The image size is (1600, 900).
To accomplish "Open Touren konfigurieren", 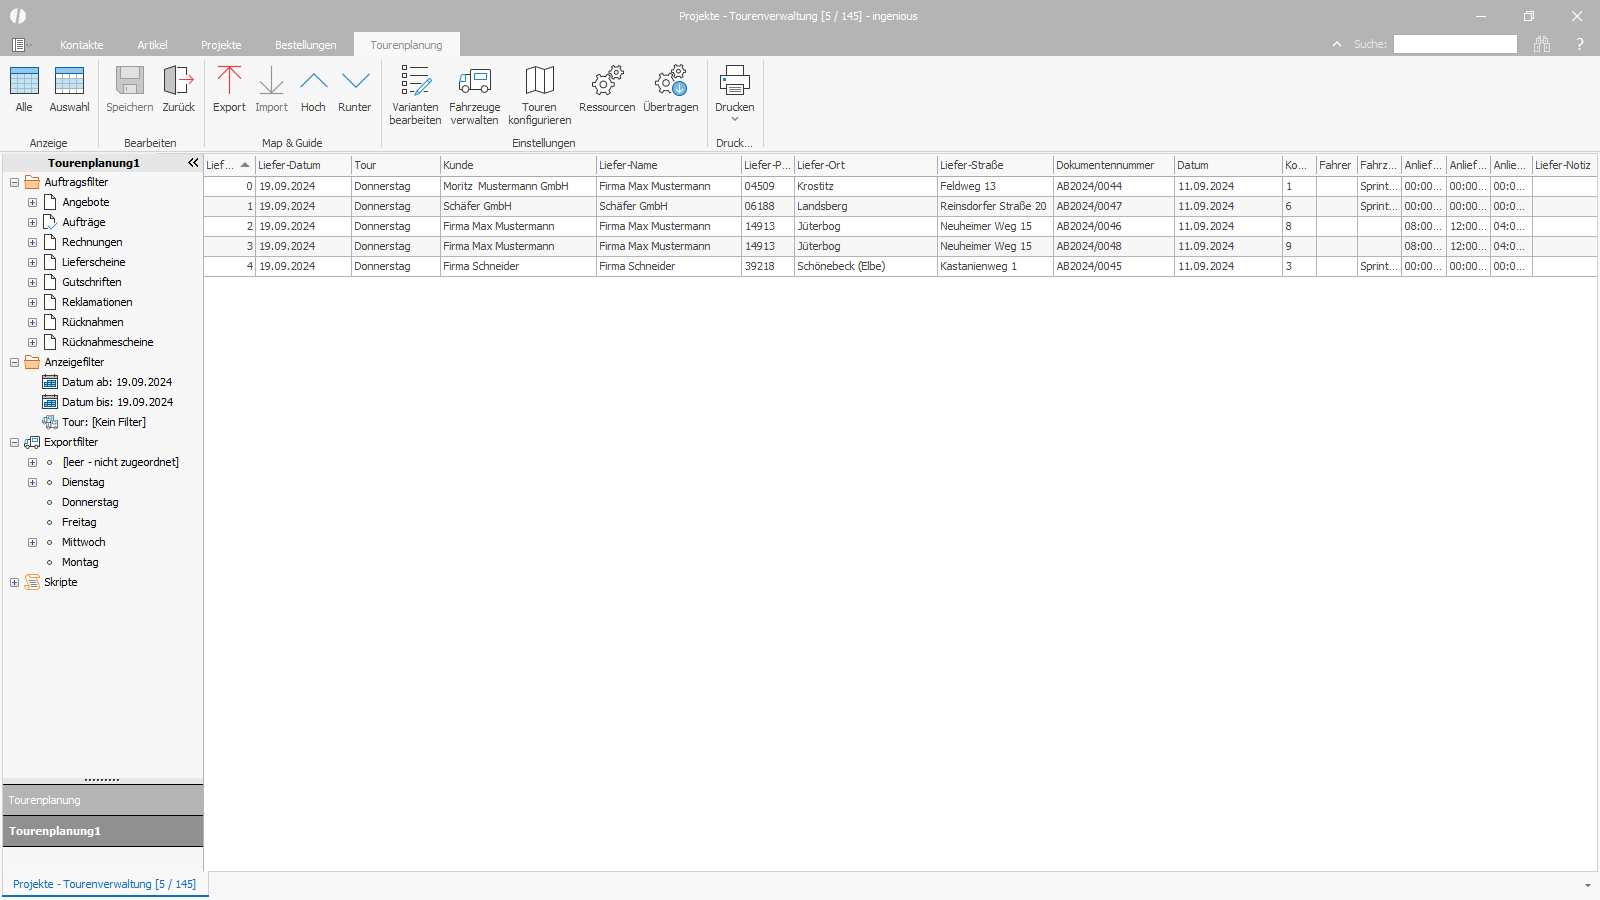I will click(x=539, y=95).
